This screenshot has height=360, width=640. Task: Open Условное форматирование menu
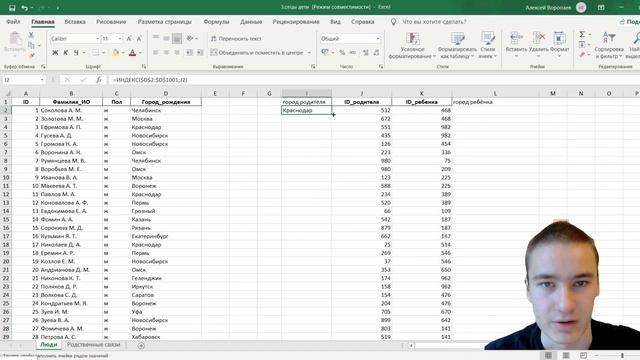click(x=412, y=45)
